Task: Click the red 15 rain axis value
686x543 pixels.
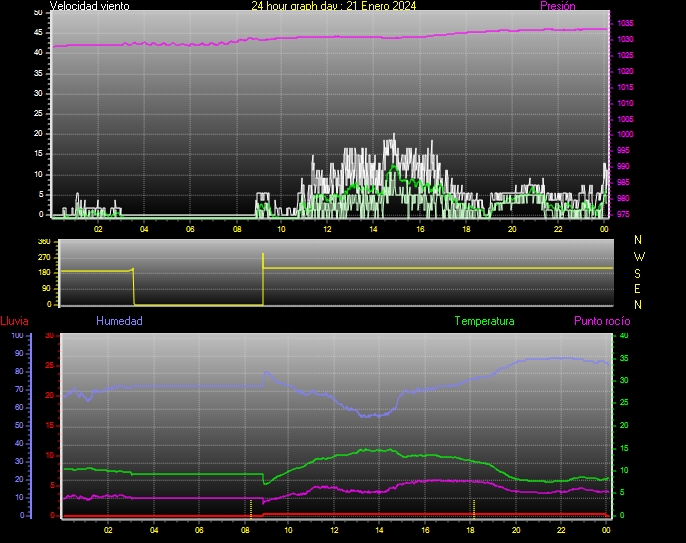Action: coord(49,425)
